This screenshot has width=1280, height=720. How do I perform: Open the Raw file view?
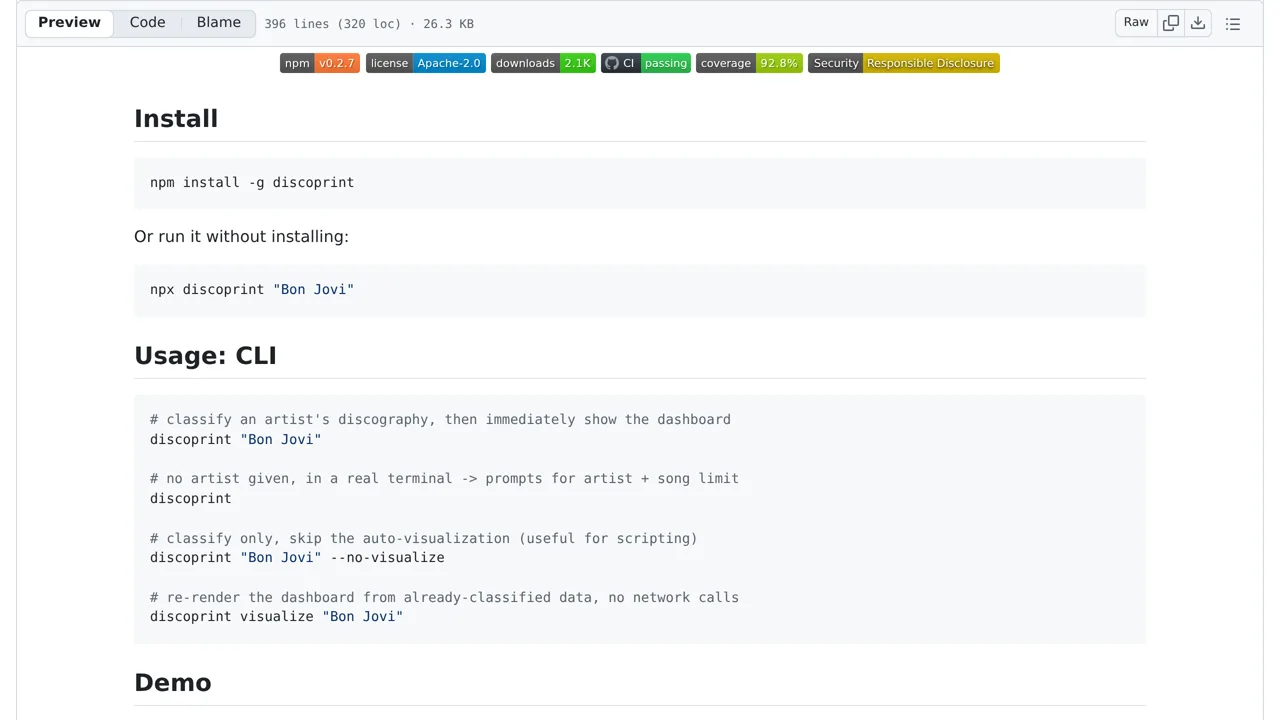(1136, 23)
